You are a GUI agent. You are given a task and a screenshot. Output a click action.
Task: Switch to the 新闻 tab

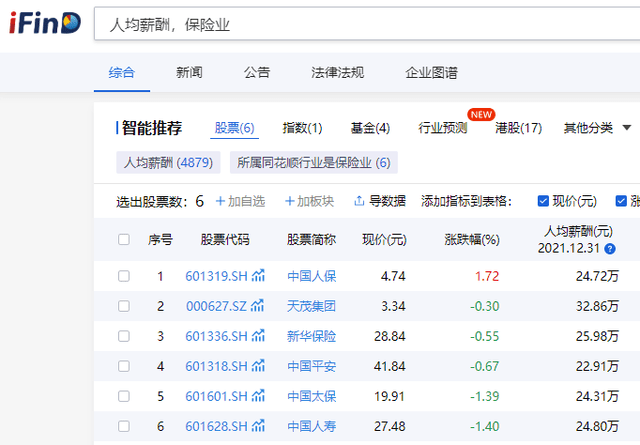tap(189, 73)
